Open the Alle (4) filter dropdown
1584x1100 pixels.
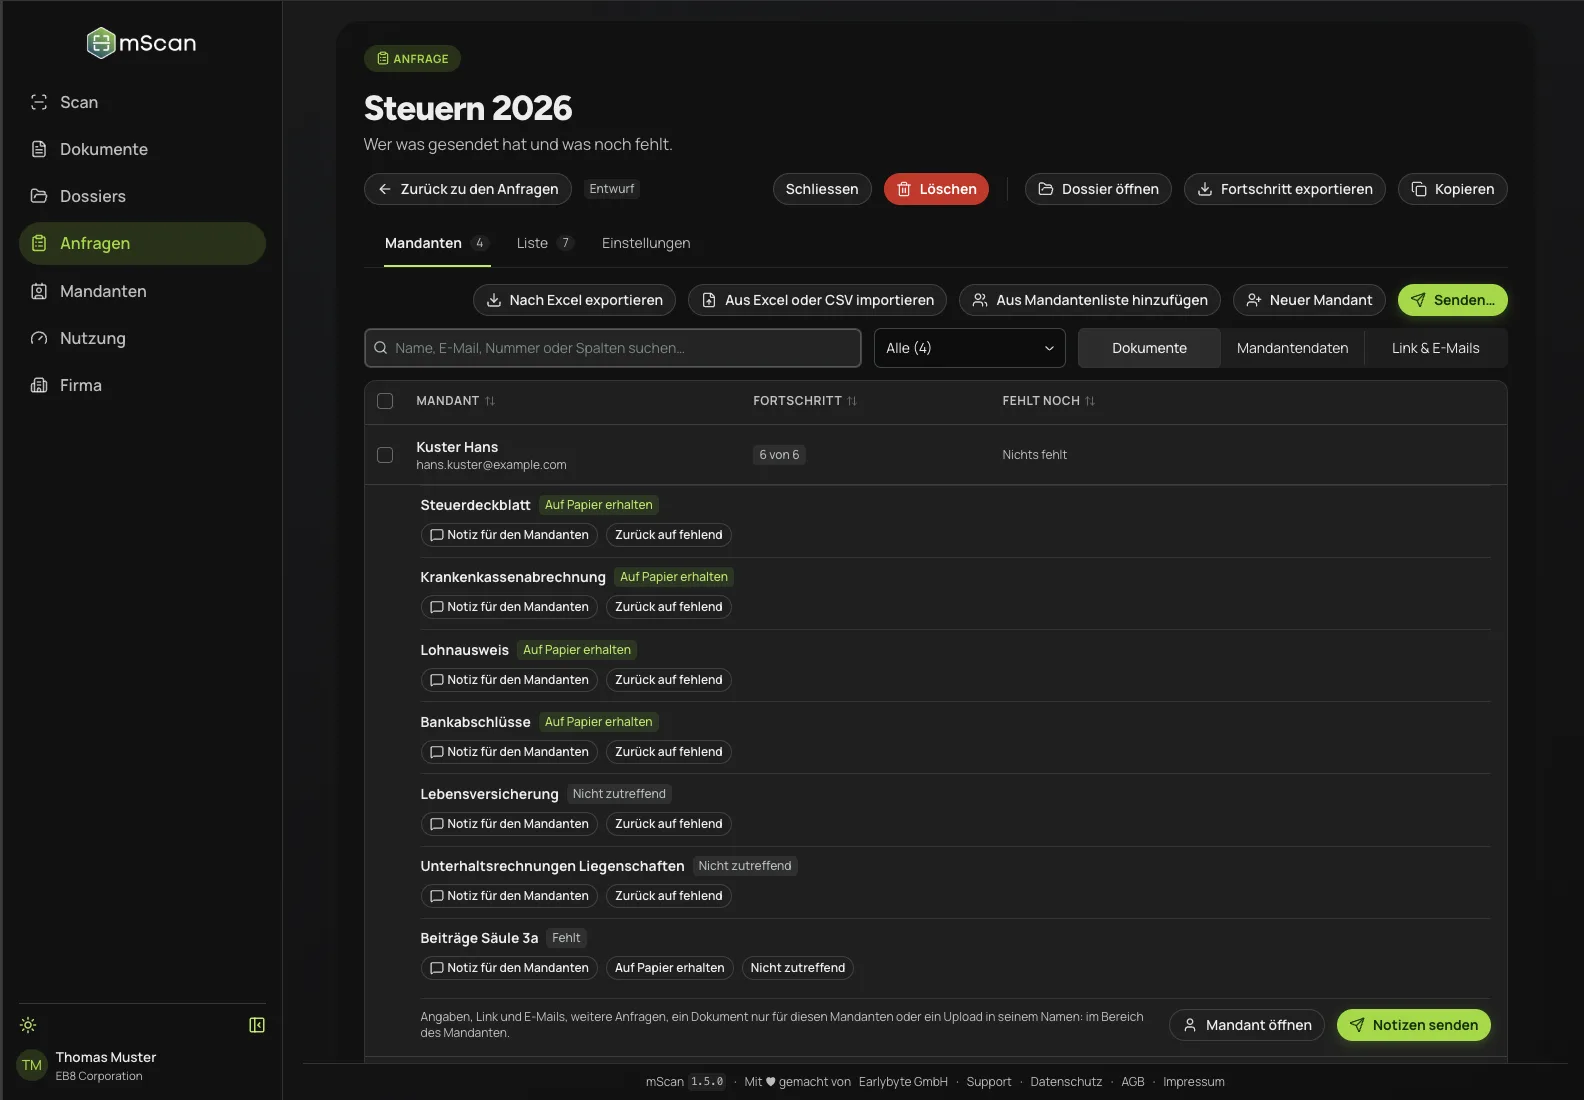coord(970,348)
